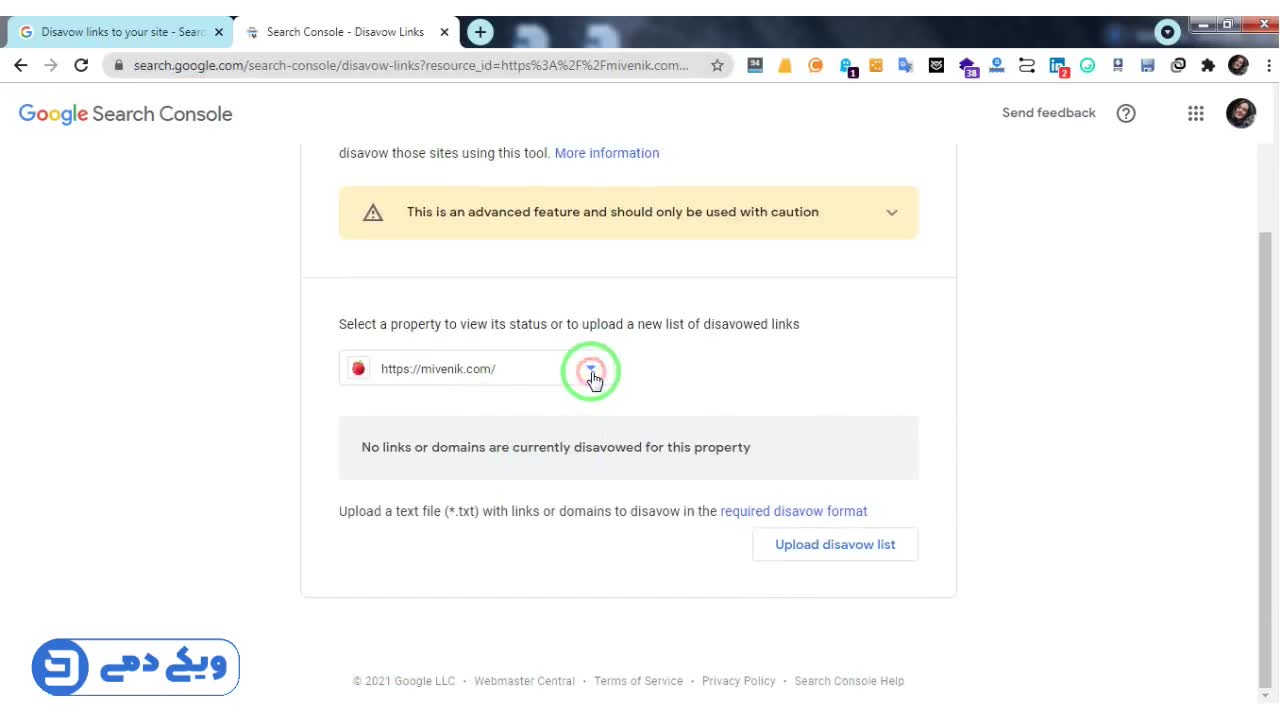Click the https://mivenik.com/ property text
Screen dimensions: 1280x720
pos(438,369)
